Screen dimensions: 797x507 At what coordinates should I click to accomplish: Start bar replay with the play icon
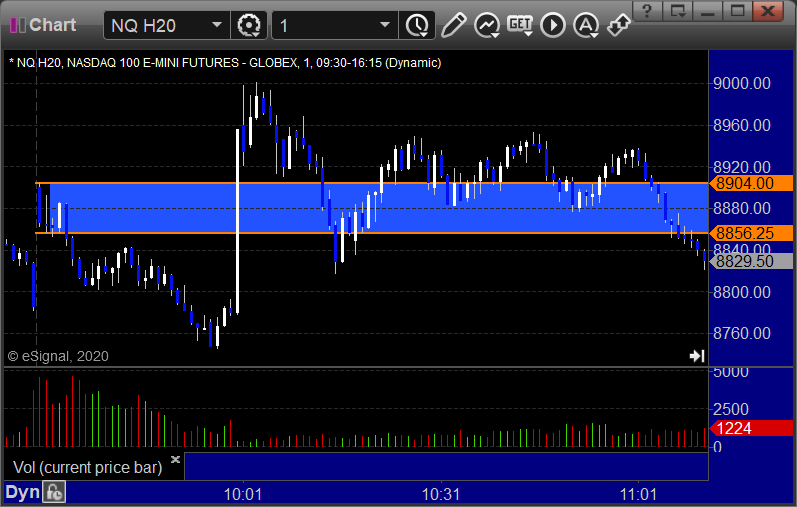[553, 25]
